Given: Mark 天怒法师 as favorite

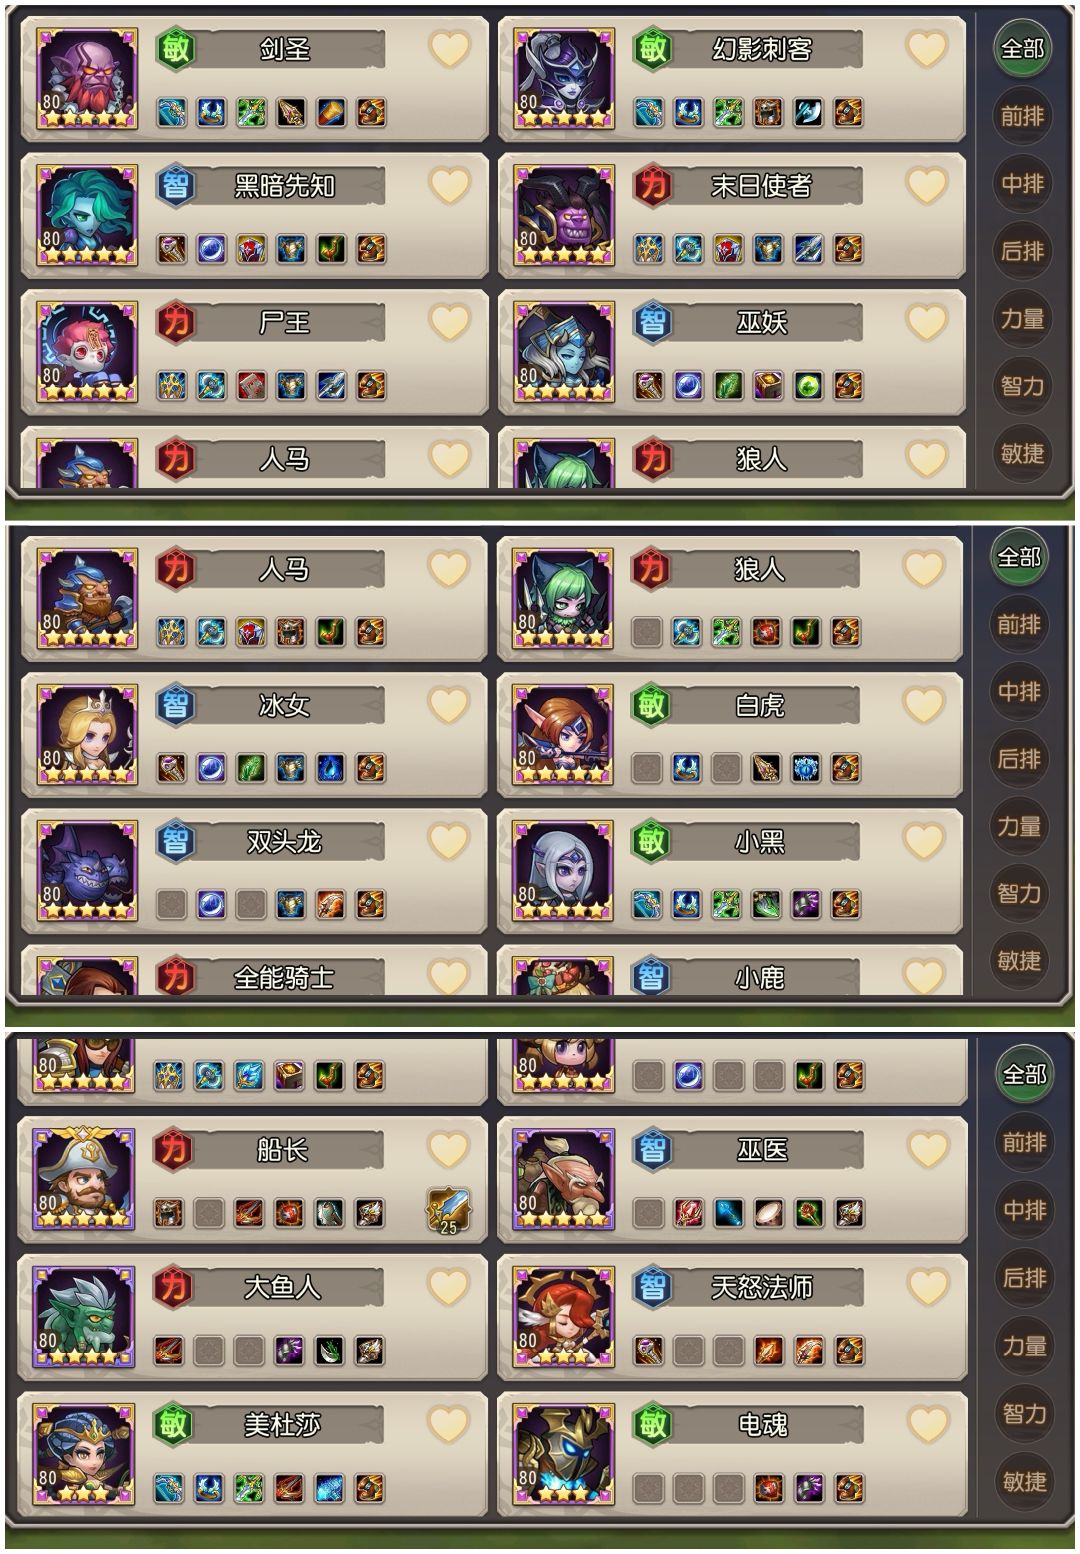Looking at the screenshot, I should 926,1286.
